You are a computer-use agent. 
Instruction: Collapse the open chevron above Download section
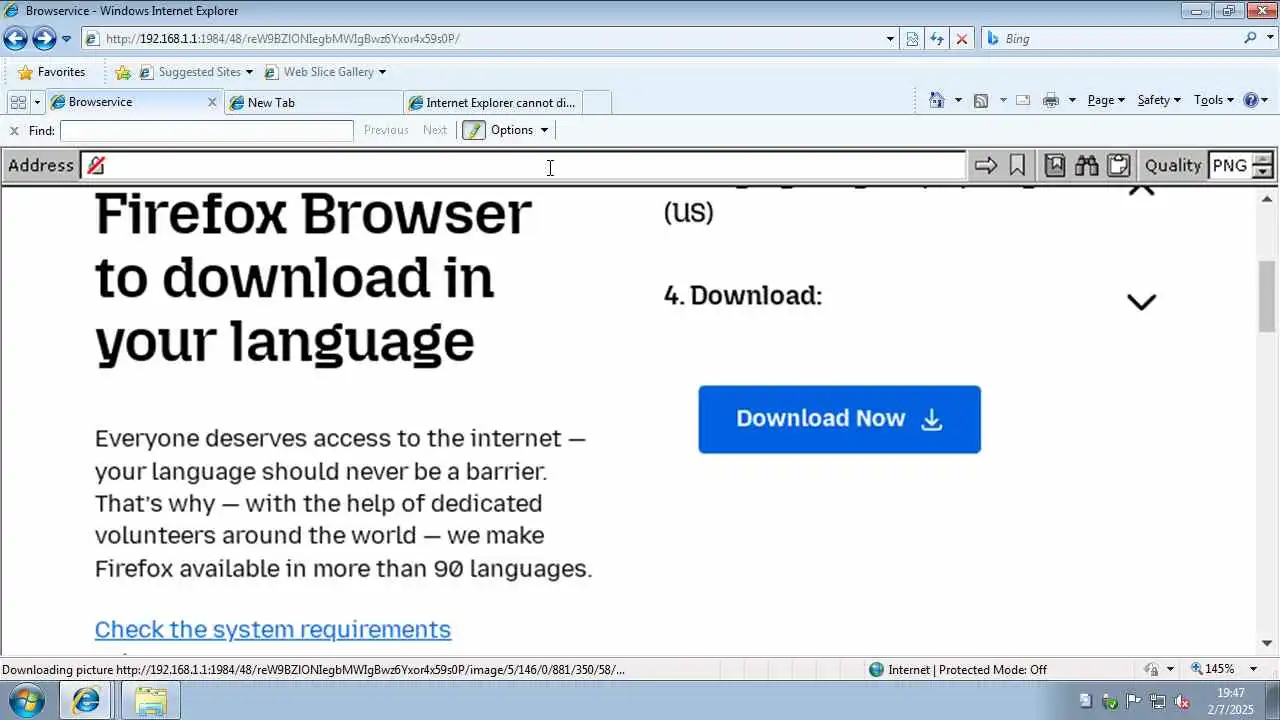click(x=1141, y=190)
